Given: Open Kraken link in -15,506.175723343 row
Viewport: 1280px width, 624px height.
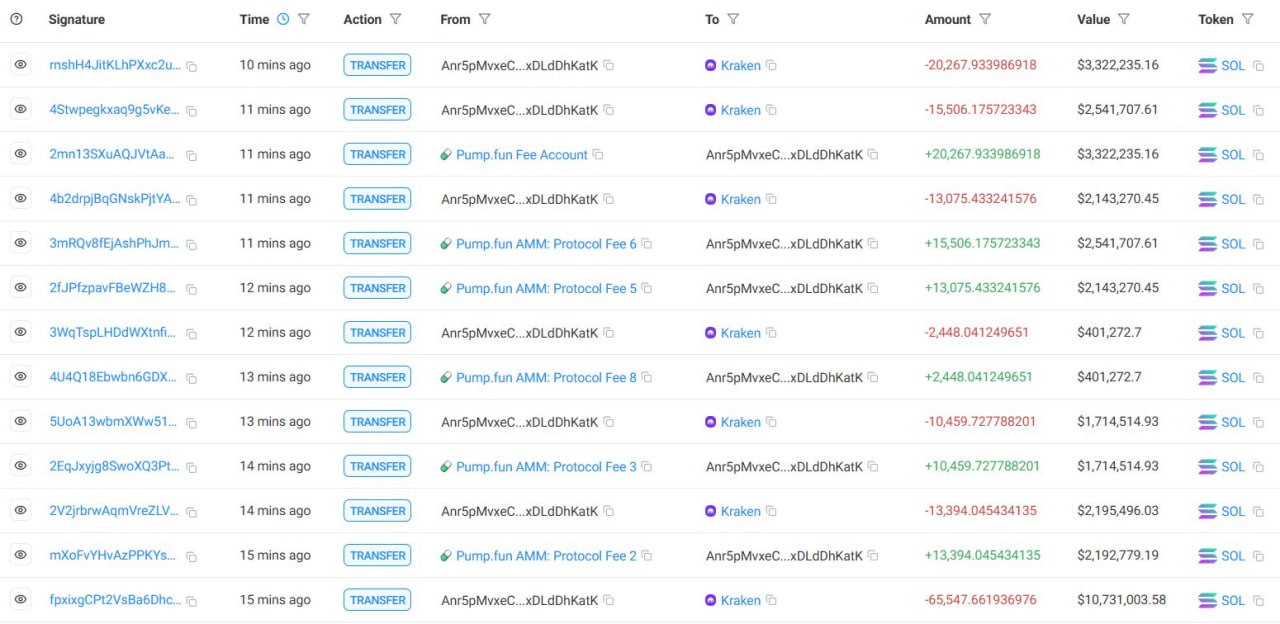Looking at the screenshot, I should point(741,110).
